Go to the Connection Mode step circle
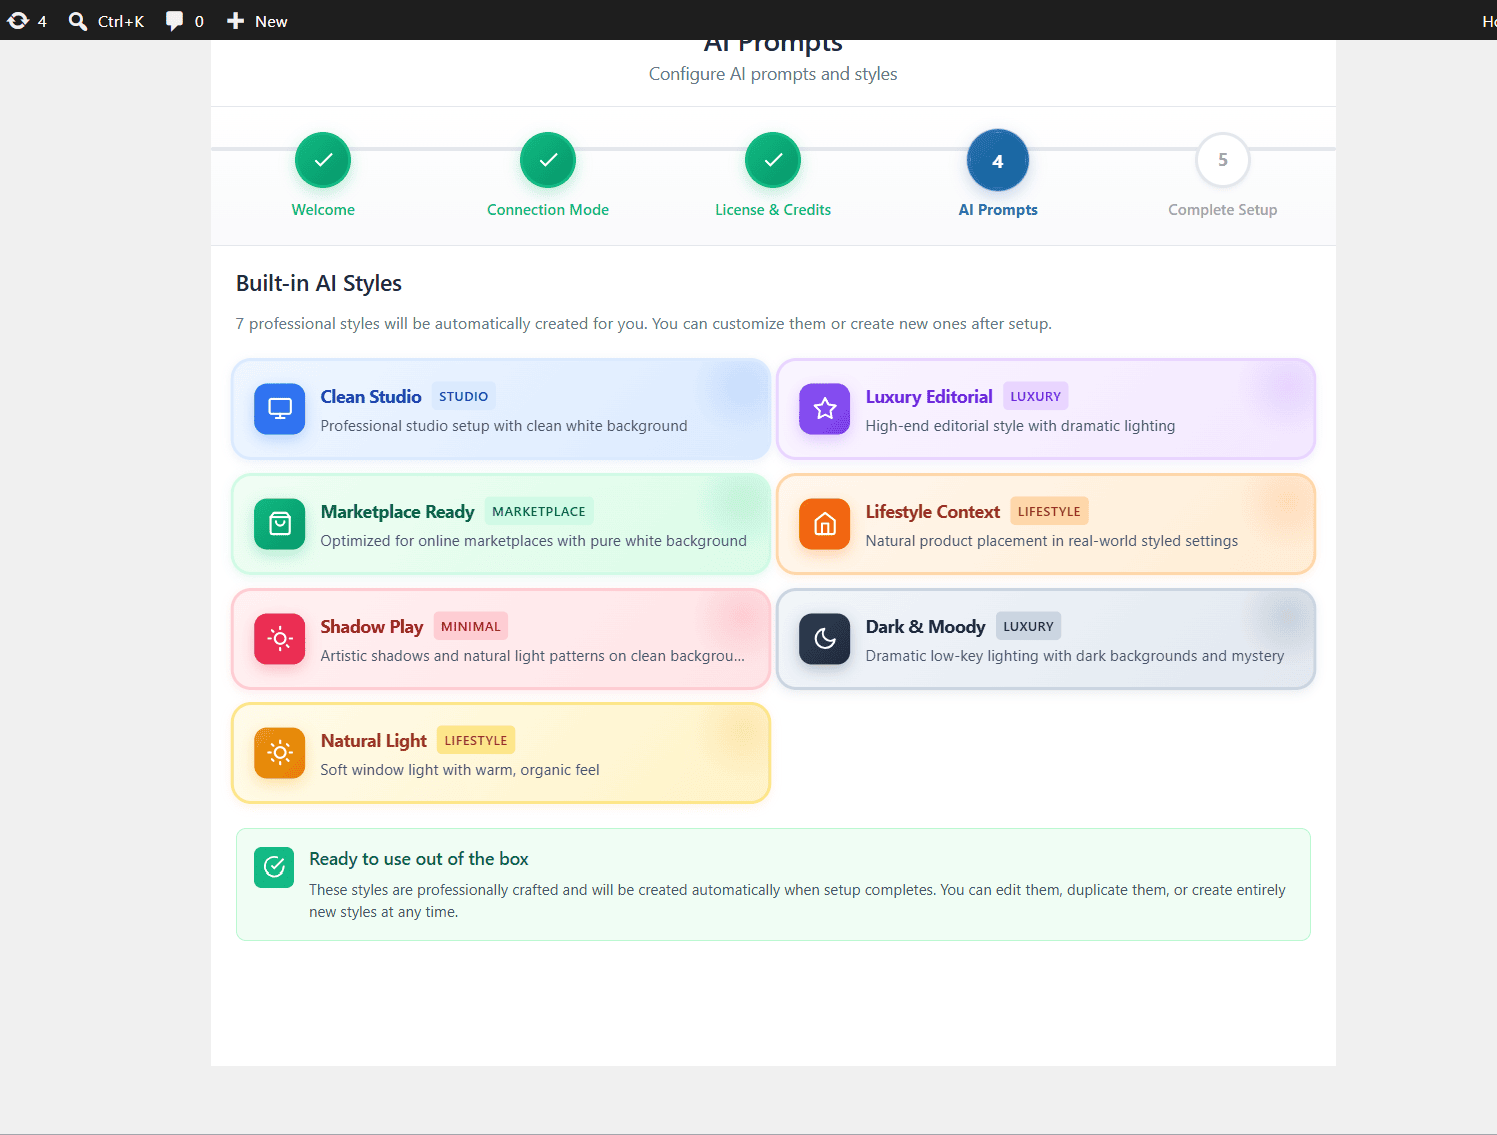 pyautogui.click(x=548, y=160)
